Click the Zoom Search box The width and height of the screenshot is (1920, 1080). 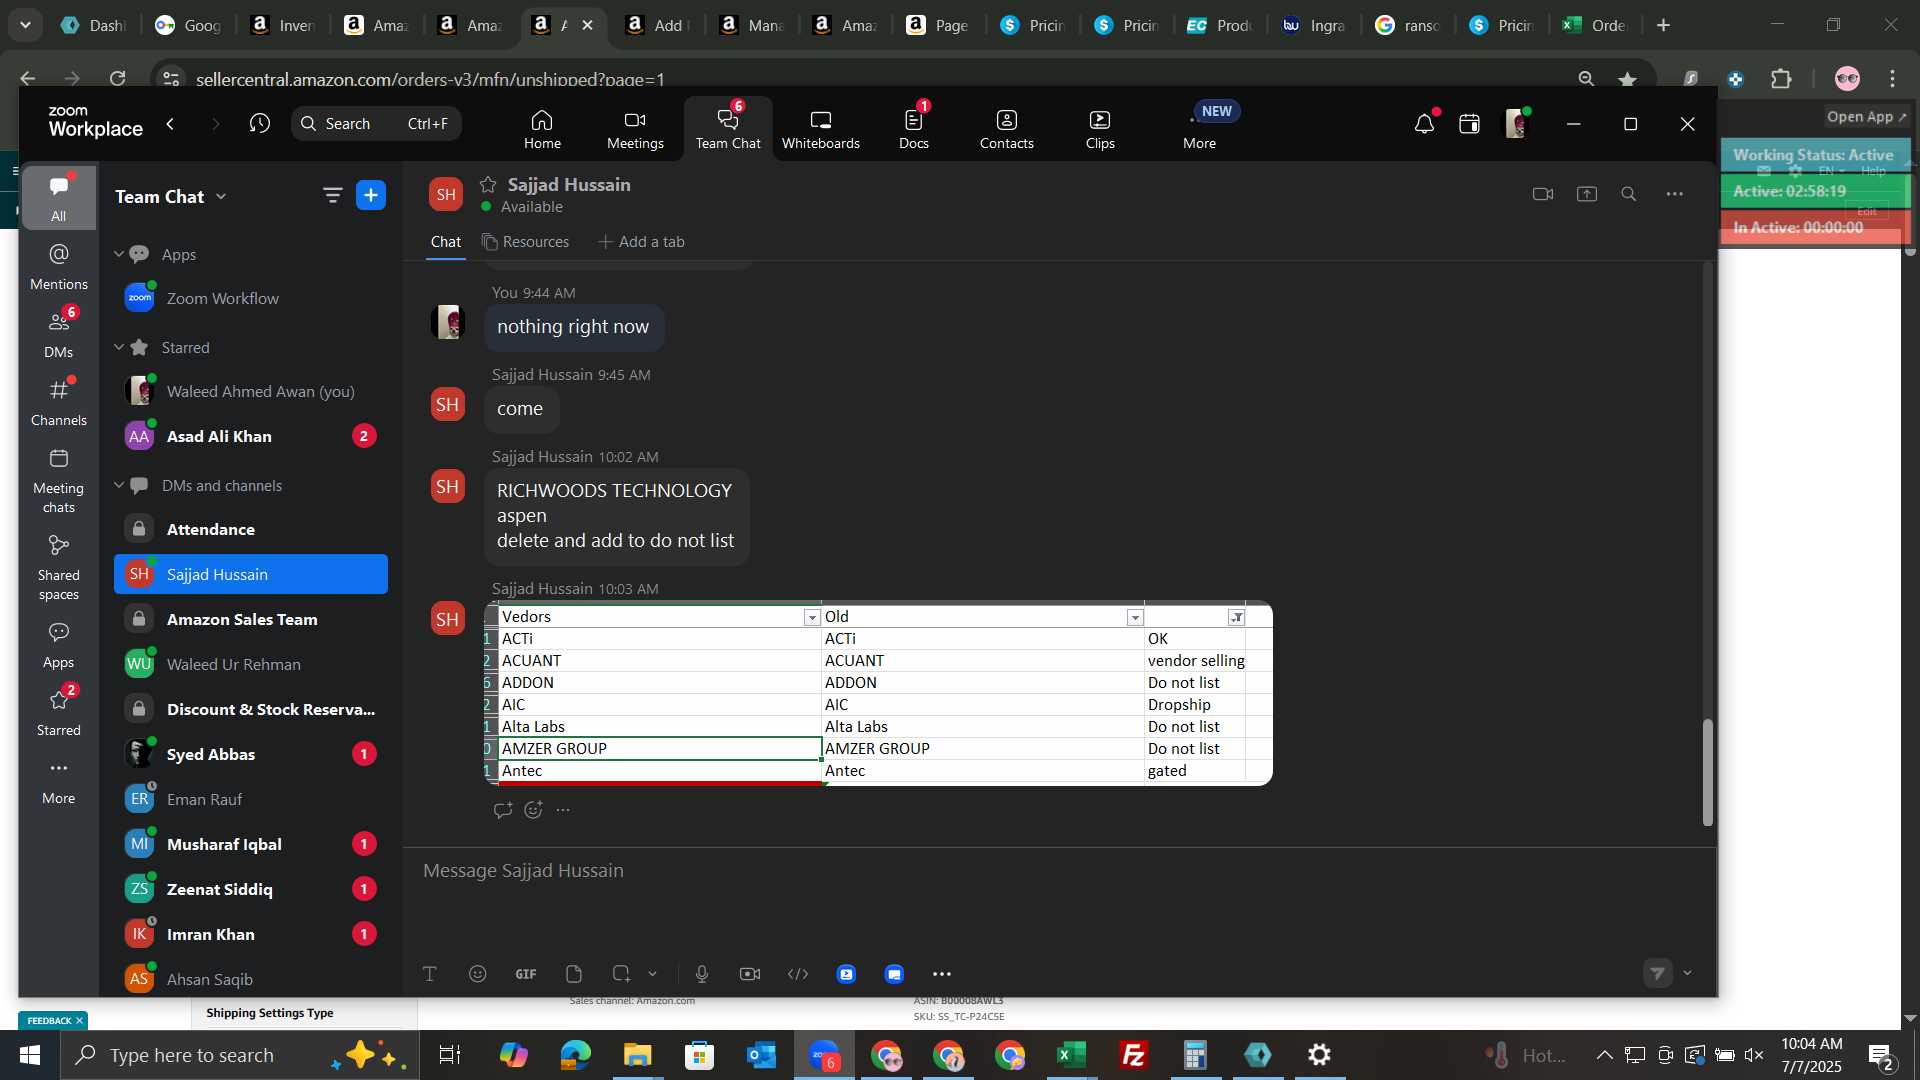[377, 123]
